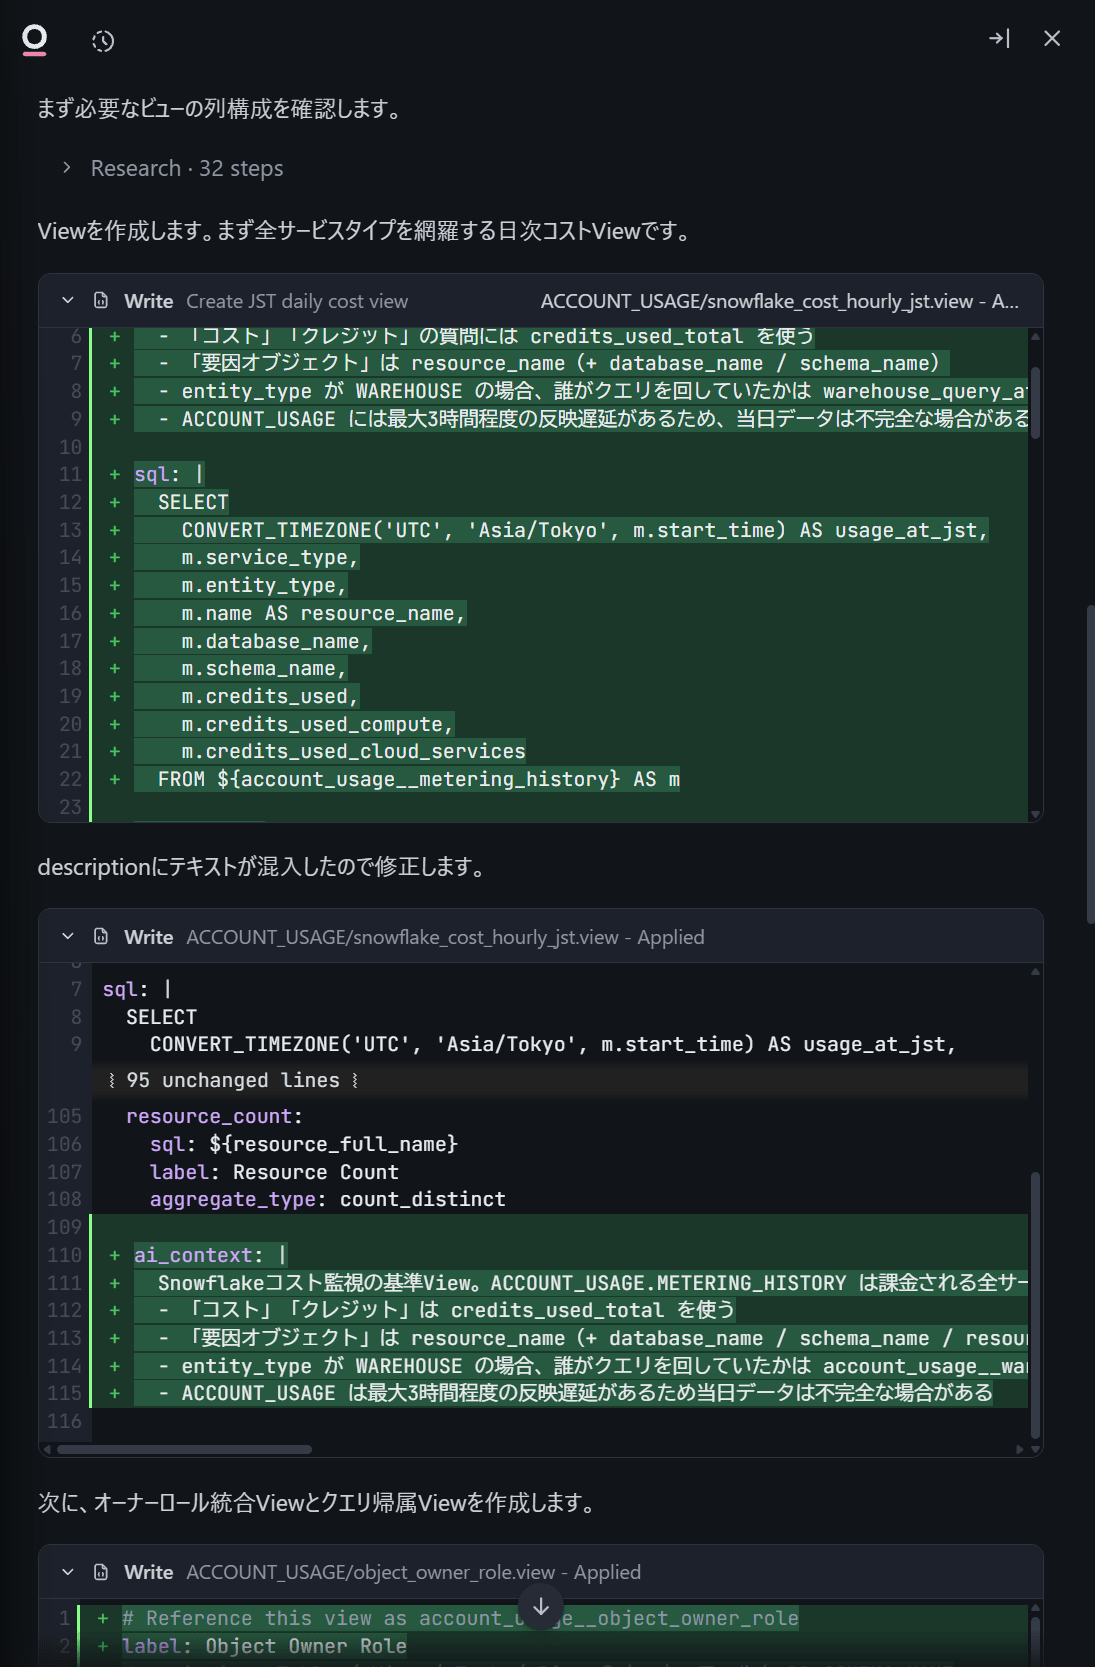Click scroll-up arrow of second code block
This screenshot has height=1667, width=1095.
(x=1035, y=971)
